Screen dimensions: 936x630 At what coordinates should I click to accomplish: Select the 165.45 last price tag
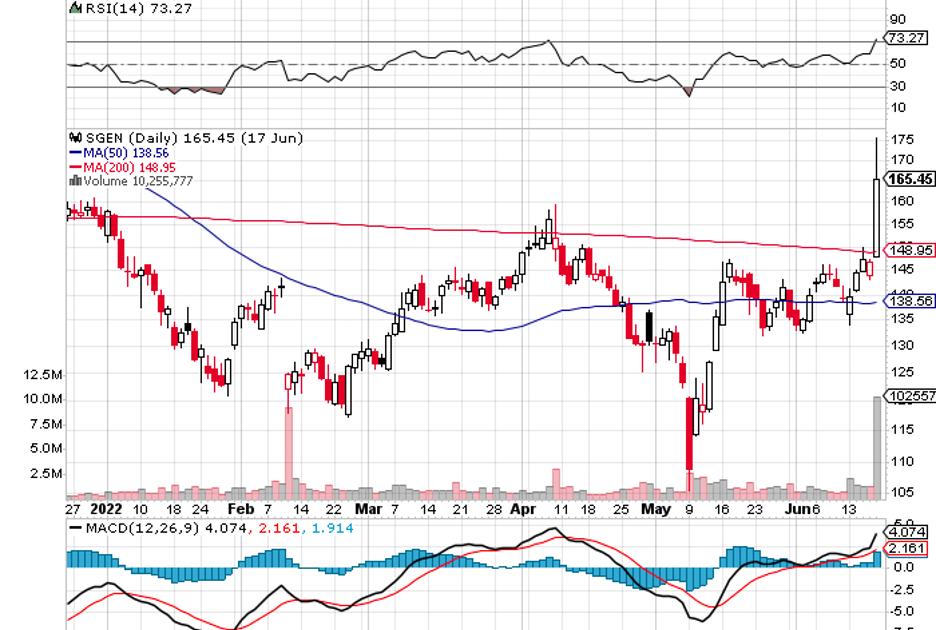tap(910, 179)
